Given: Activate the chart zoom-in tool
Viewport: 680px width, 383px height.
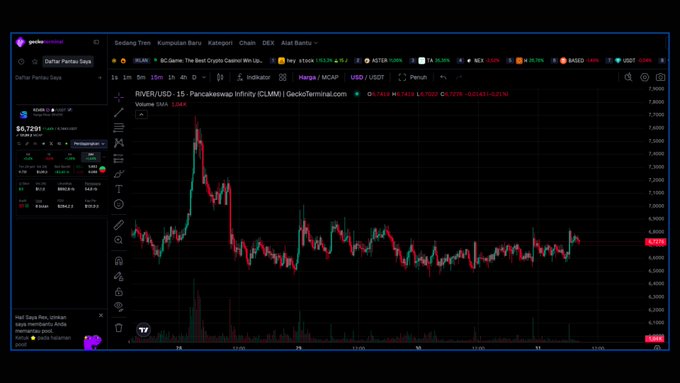Looking at the screenshot, I should [x=118, y=240].
